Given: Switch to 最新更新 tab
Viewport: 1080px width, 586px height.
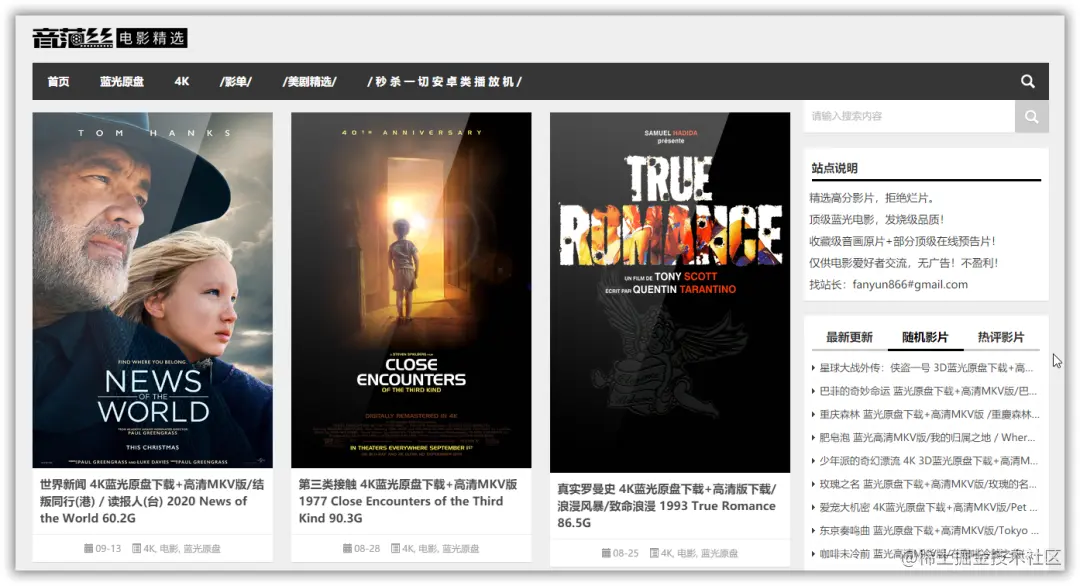Looking at the screenshot, I should point(849,337).
